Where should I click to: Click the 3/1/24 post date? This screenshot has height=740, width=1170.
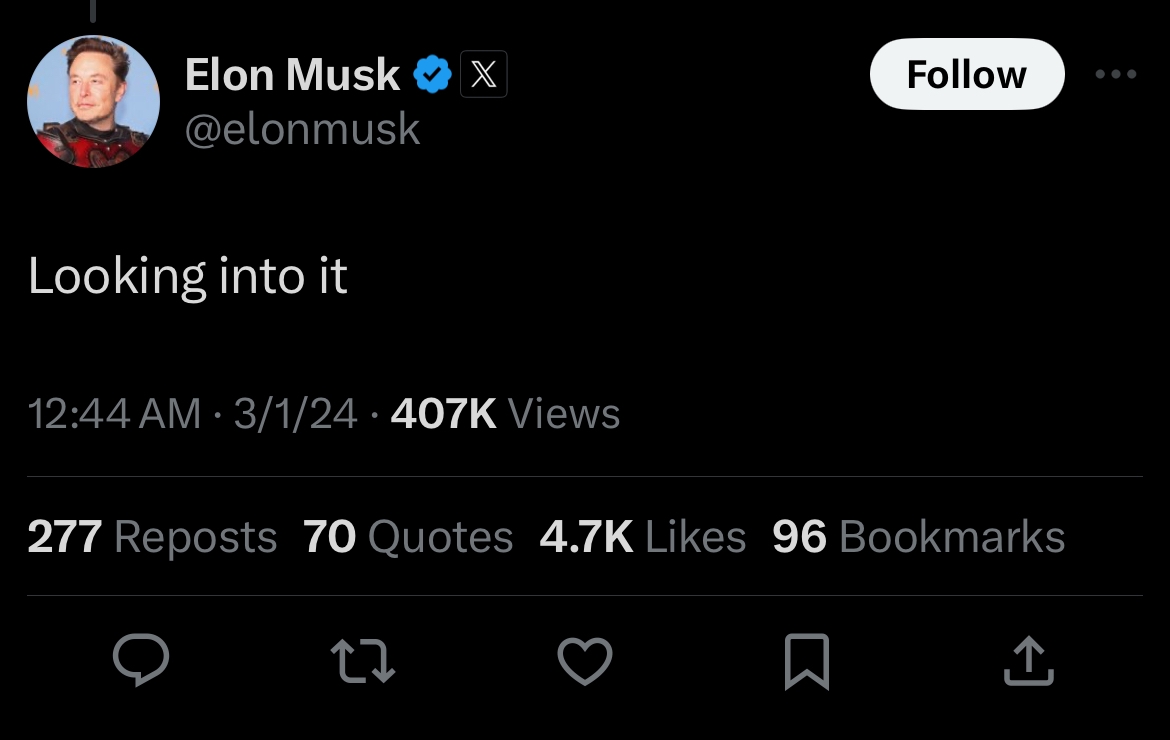[x=295, y=414]
